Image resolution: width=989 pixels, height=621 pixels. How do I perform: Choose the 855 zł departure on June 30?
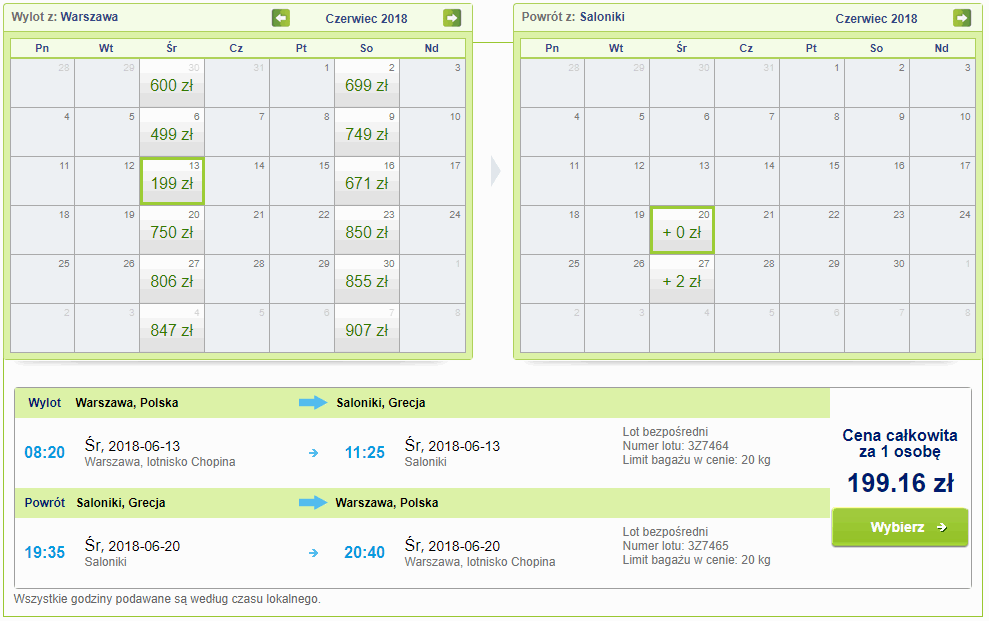point(367,281)
